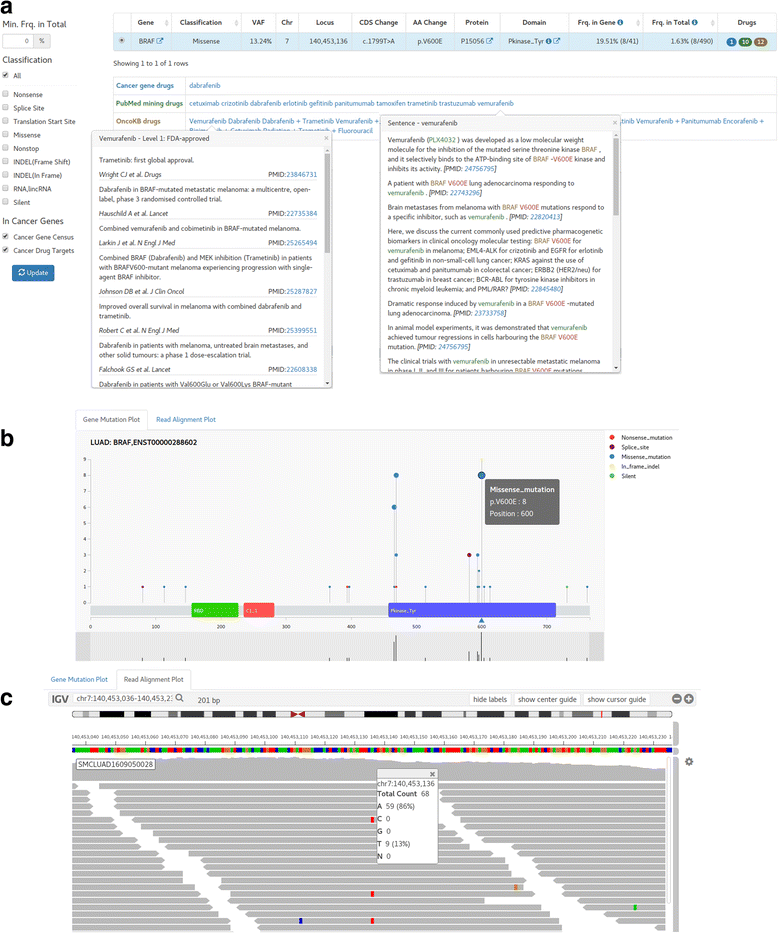
Task: Open PMID 22743296 link in sentence popup
Action: click(x=465, y=193)
